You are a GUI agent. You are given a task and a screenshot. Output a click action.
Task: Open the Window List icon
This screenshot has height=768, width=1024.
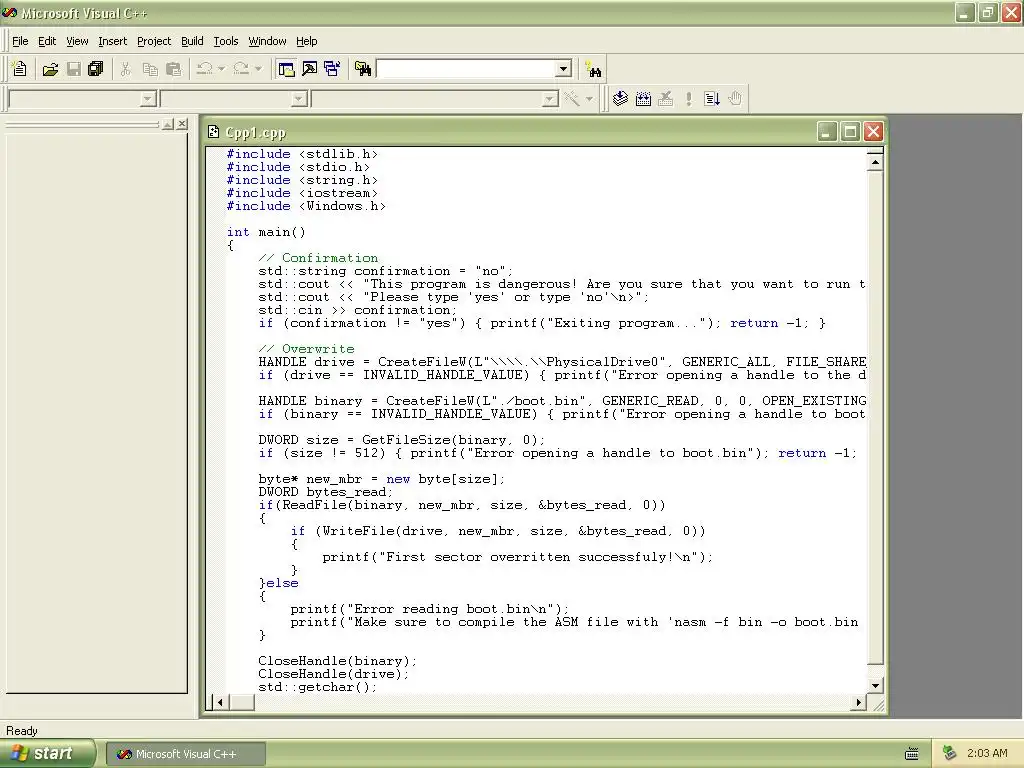pyautogui.click(x=332, y=69)
